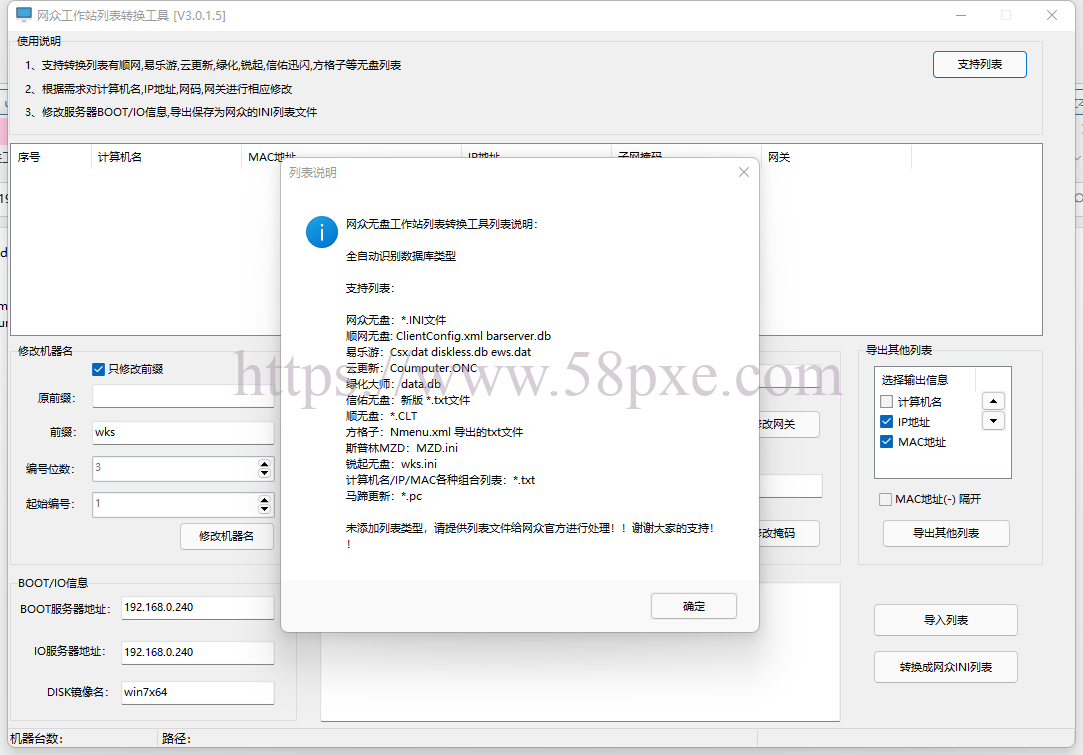Toggle the 只修改前缀 checkbox

(x=98, y=369)
